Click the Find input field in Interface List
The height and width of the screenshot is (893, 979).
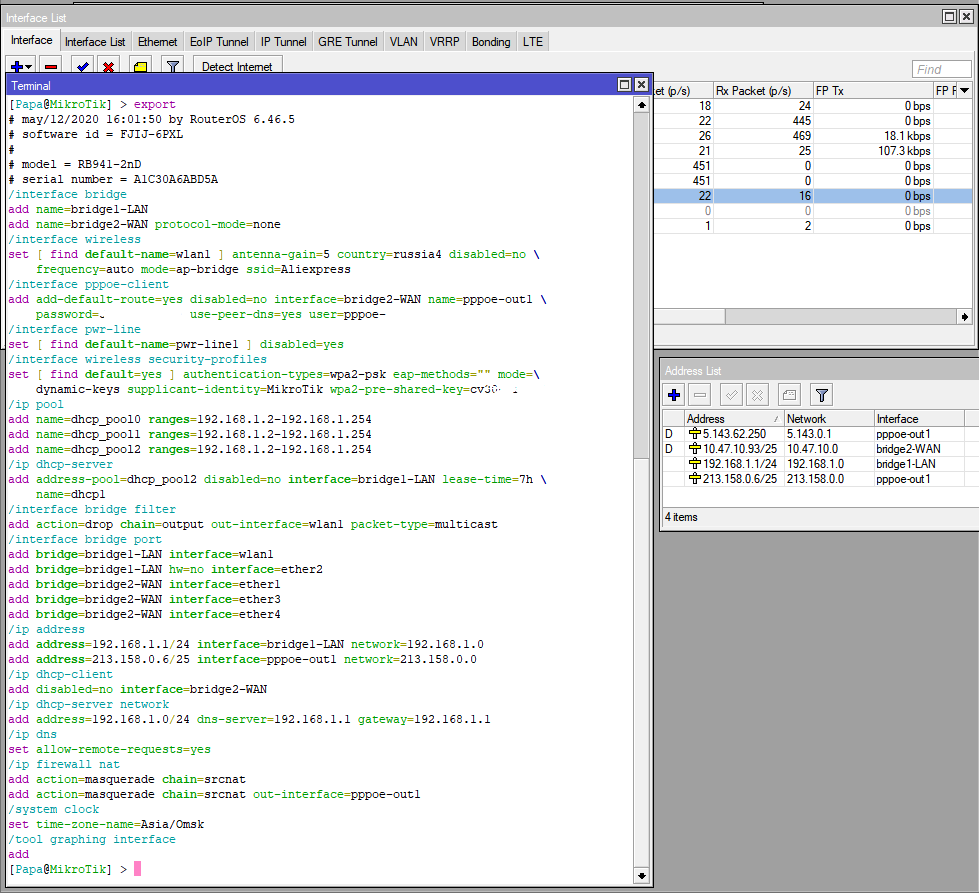click(x=941, y=69)
